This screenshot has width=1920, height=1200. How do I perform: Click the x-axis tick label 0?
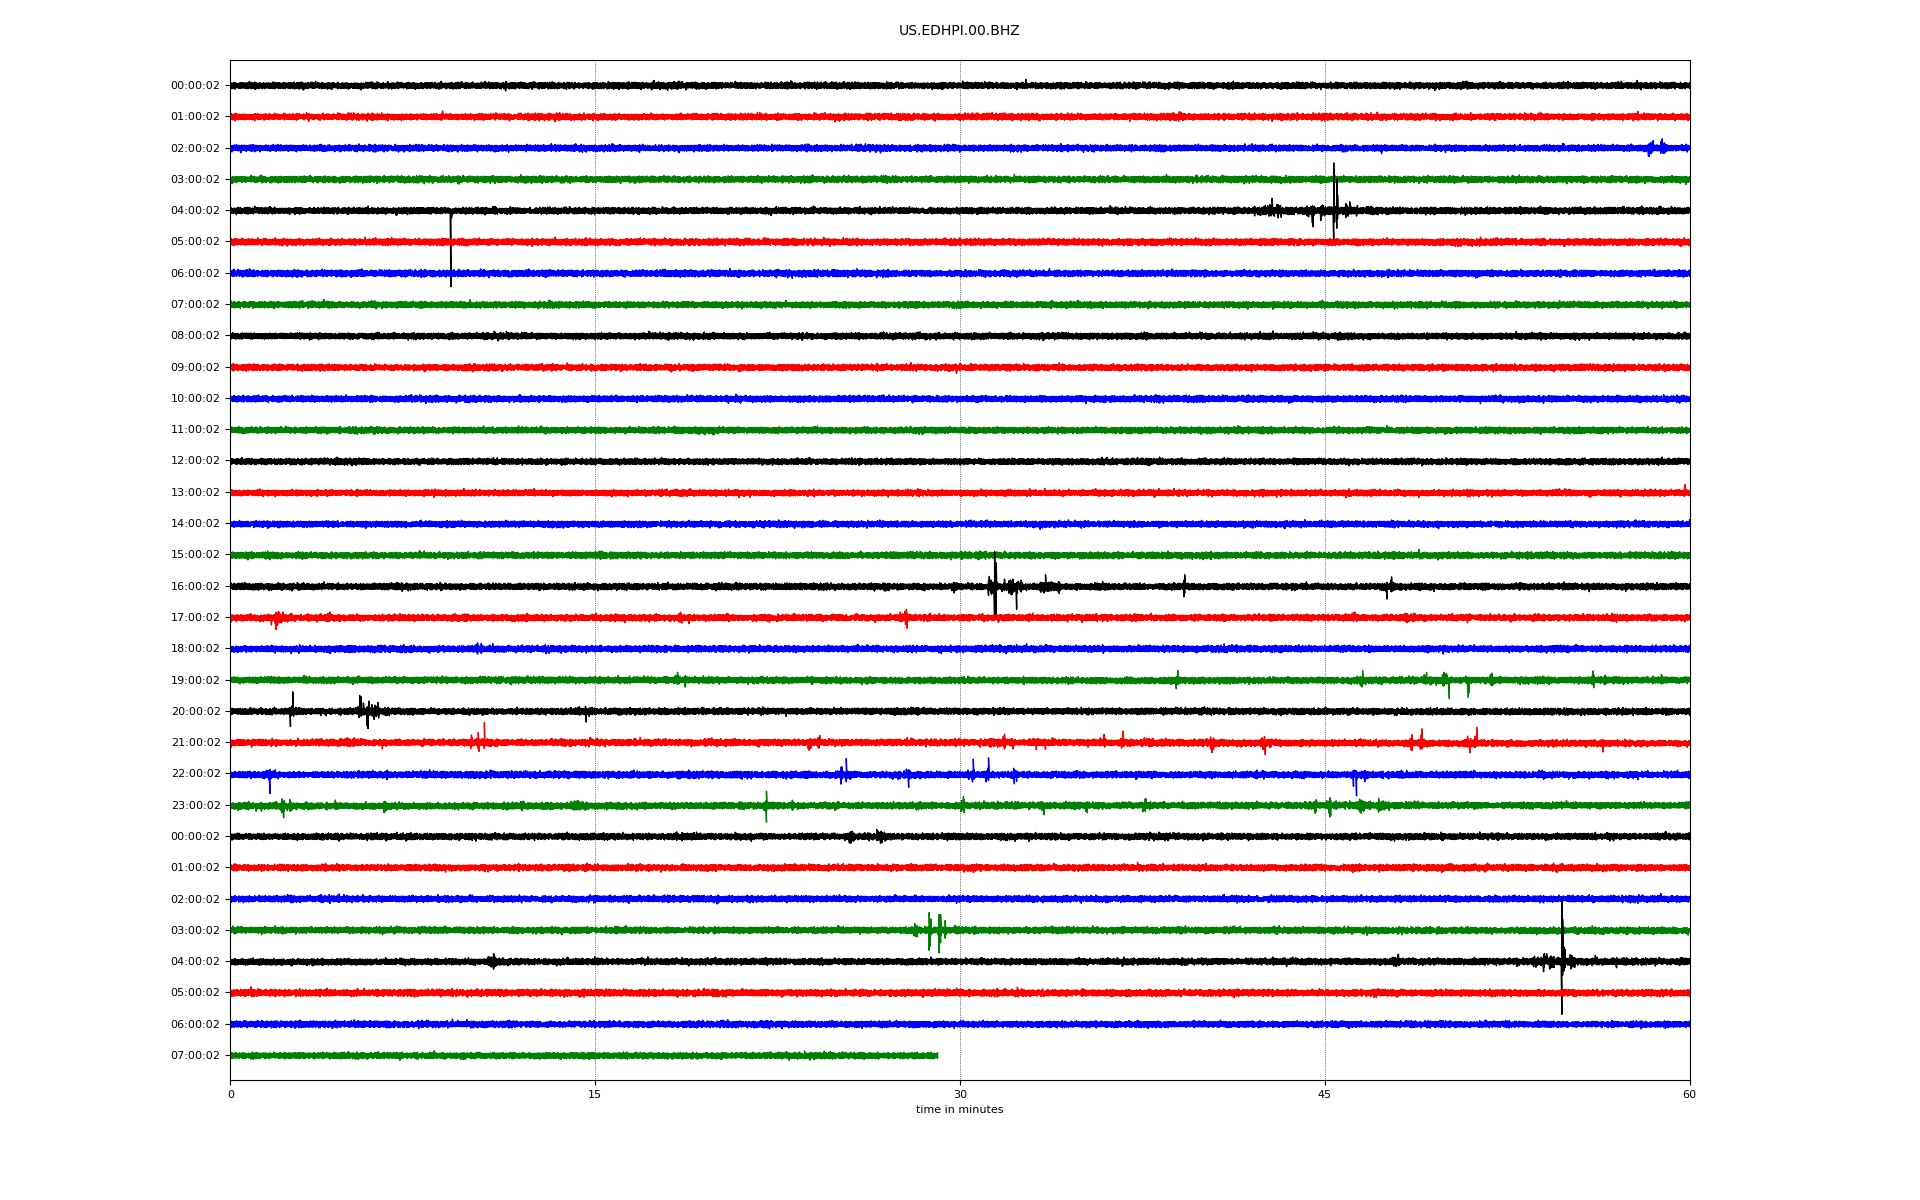[231, 1094]
